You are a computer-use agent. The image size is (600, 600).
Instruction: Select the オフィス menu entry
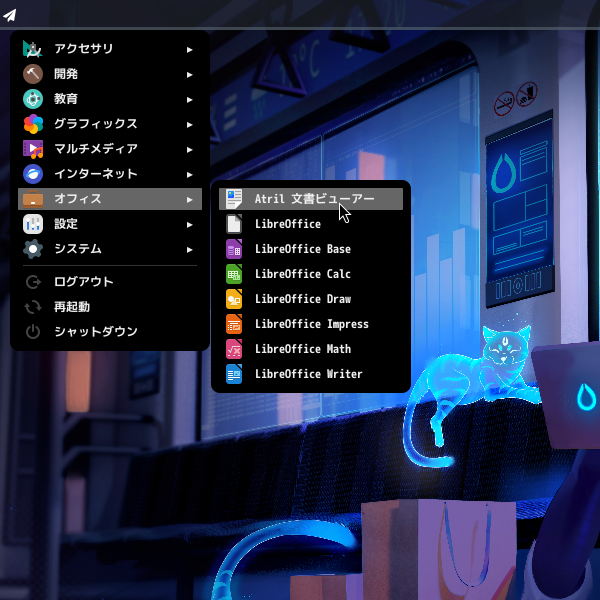[x=110, y=199]
